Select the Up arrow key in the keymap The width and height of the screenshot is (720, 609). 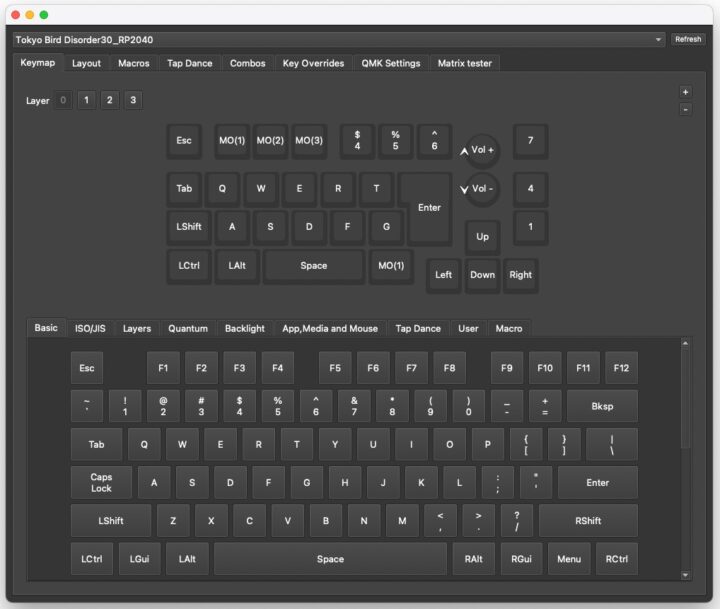coord(482,237)
